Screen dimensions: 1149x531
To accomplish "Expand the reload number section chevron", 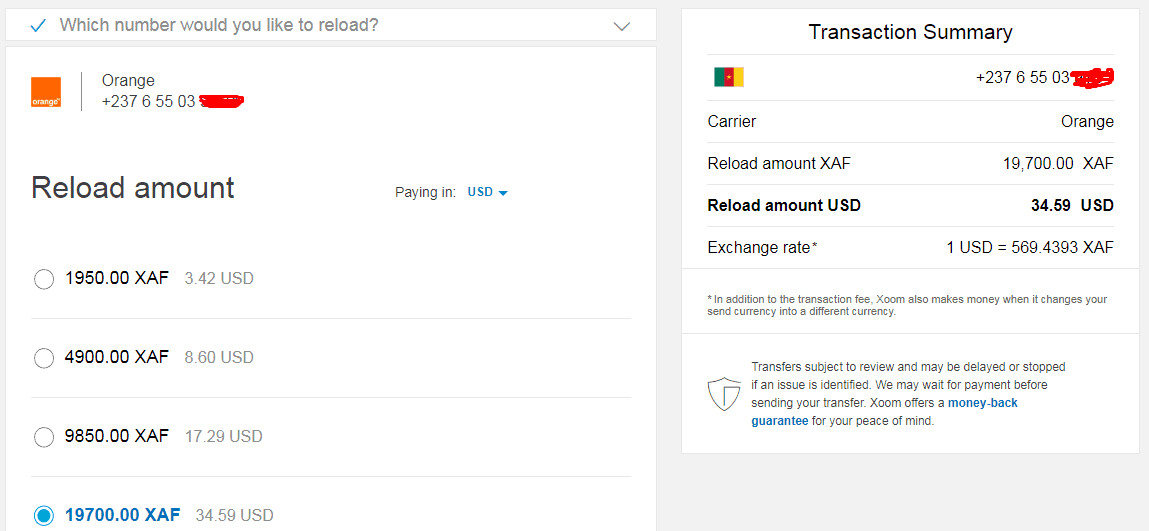I will tap(621, 26).
